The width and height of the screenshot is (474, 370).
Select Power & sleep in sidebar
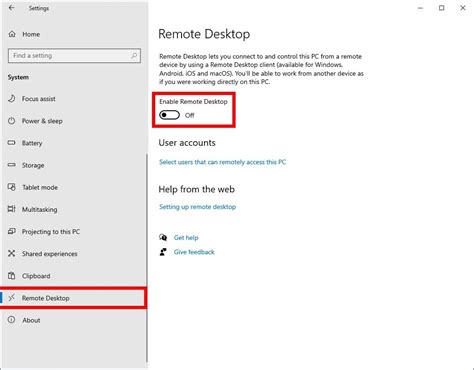pyautogui.click(x=42, y=121)
